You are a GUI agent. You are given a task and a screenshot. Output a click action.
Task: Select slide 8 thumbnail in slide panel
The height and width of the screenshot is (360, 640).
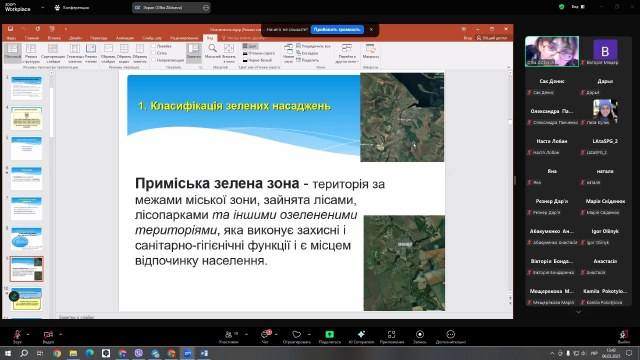pos(27,238)
